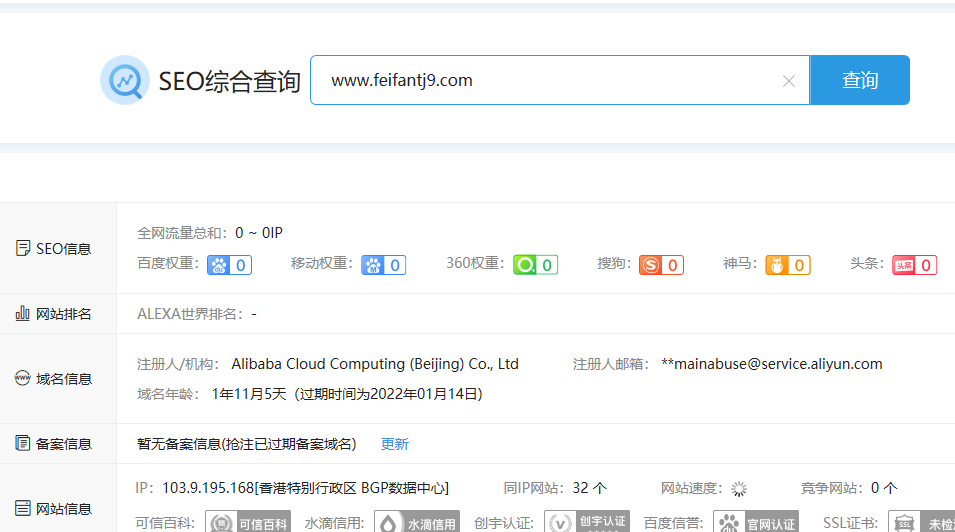This screenshot has height=532, width=955.
Task: Select the SEO信息 section icon
Action: point(23,248)
